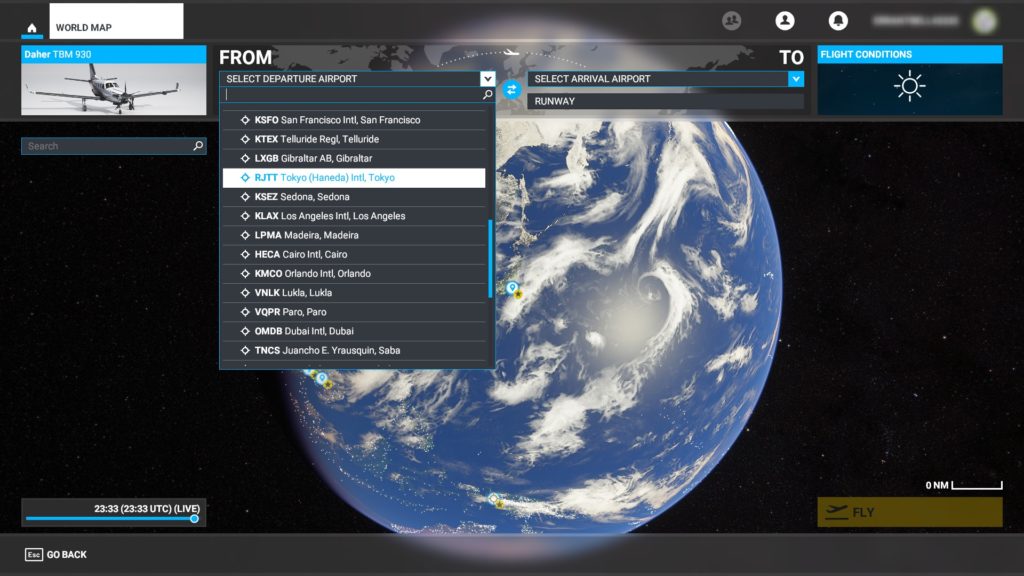Click GO BACK
The image size is (1024, 576).
[56, 554]
